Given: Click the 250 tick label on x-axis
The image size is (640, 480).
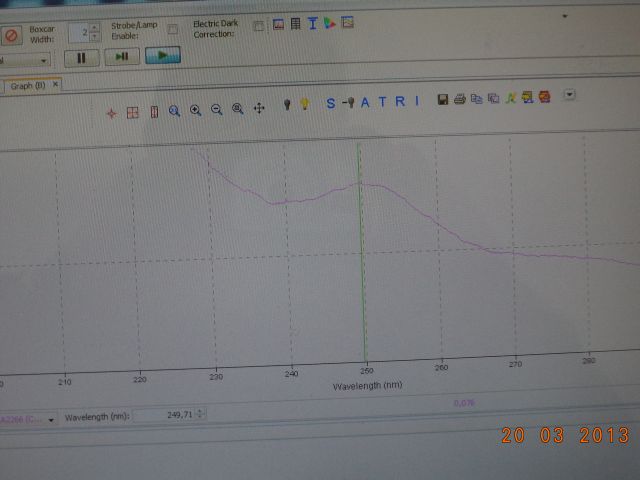Looking at the screenshot, I should (367, 371).
